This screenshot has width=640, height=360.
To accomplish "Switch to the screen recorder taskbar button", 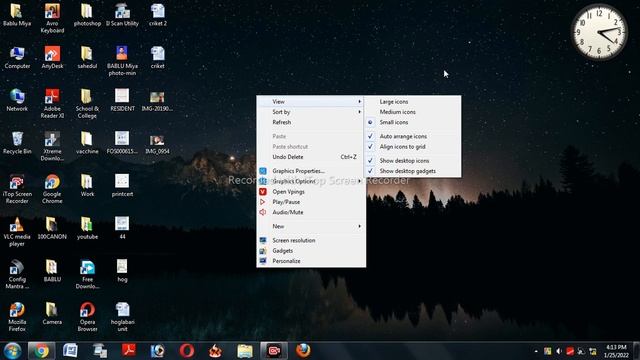I will [x=274, y=351].
